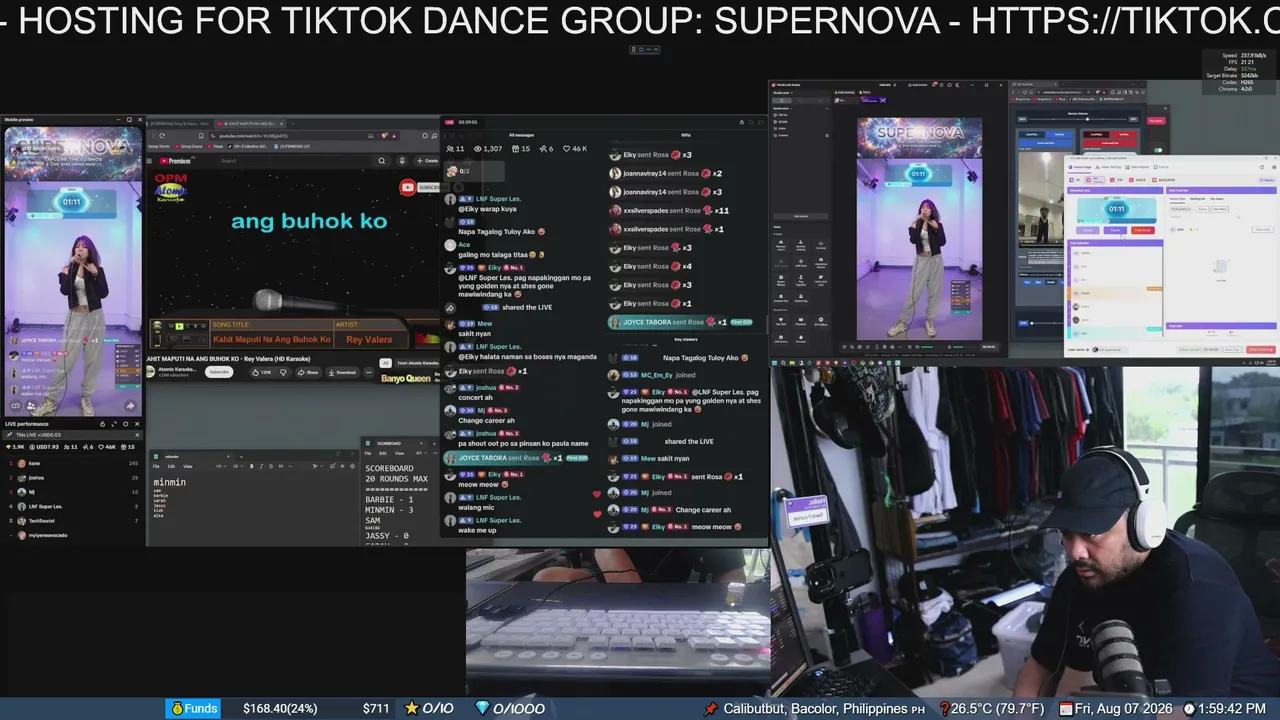1280x720 pixels.
Task: Switch to the Ranking list tab
Action: coord(1198,199)
